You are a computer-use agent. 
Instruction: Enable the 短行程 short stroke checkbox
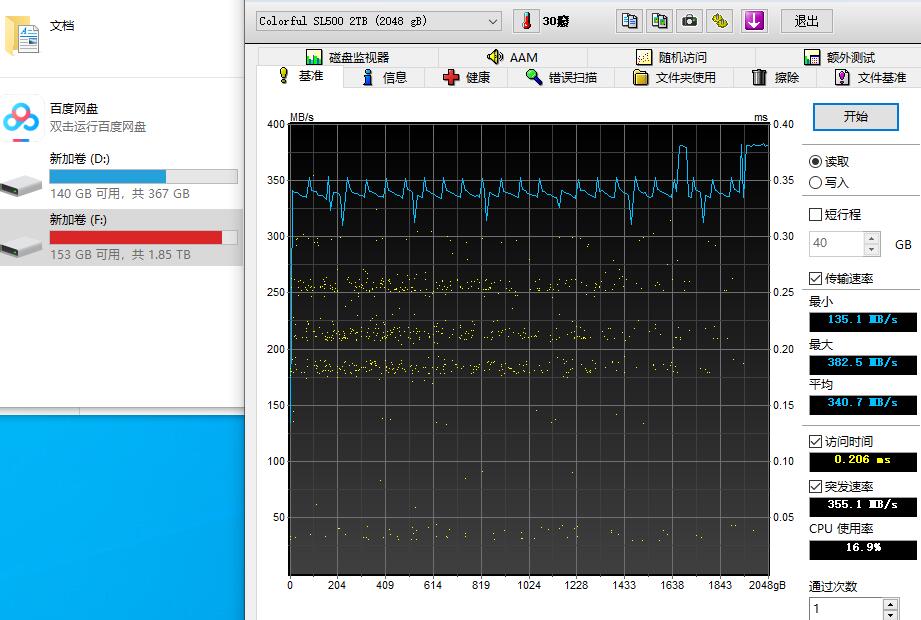pyautogui.click(x=816, y=214)
